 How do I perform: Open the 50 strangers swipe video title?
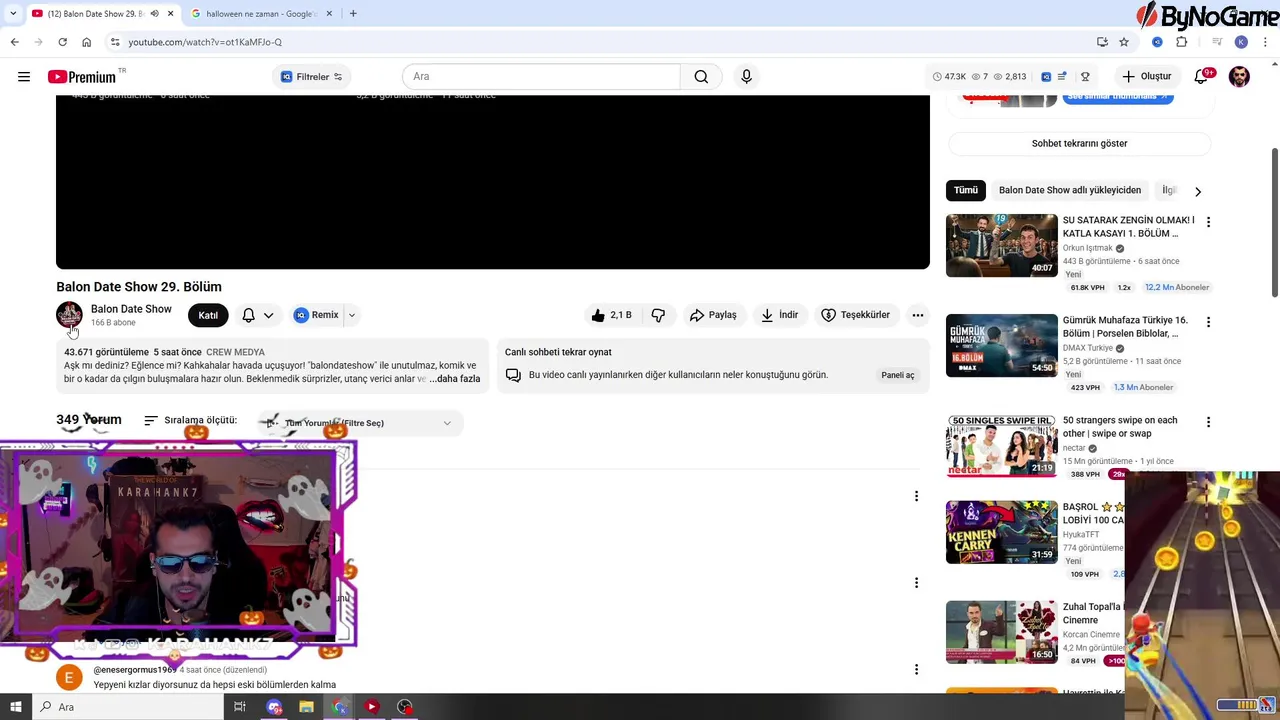(1120, 427)
